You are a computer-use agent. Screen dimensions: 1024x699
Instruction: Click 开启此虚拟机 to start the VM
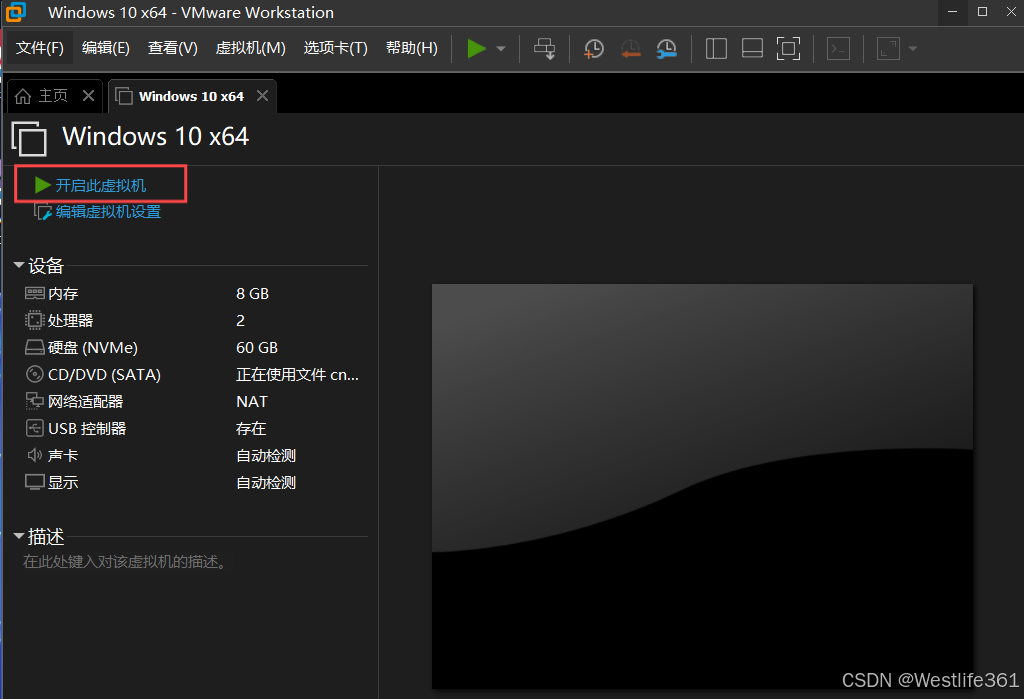100,184
